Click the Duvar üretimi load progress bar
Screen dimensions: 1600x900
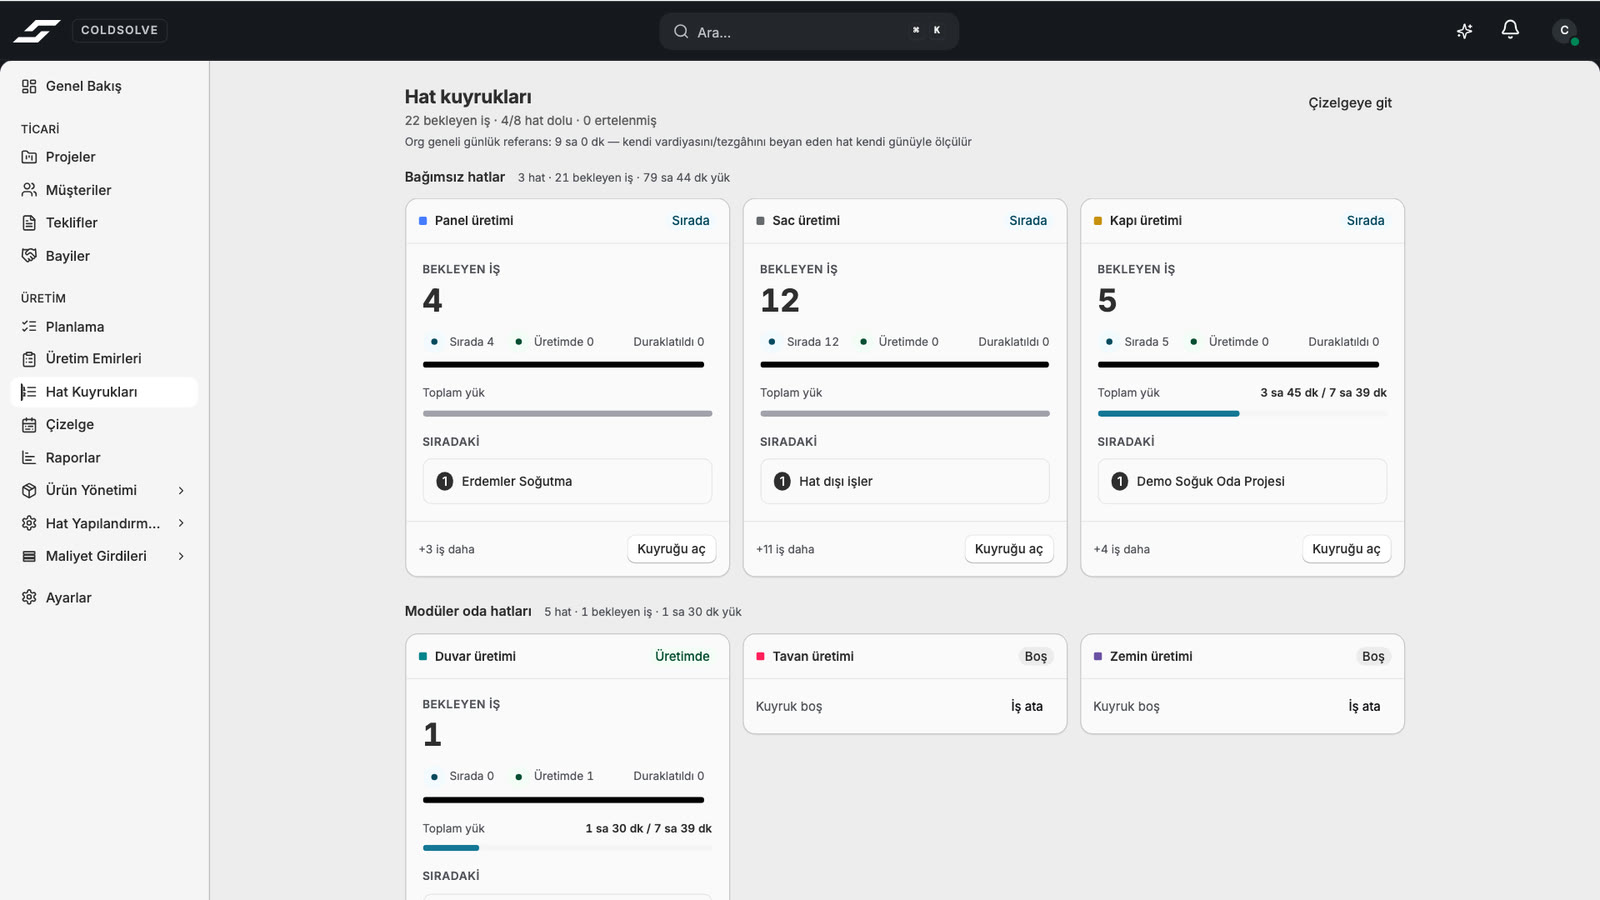click(567, 848)
